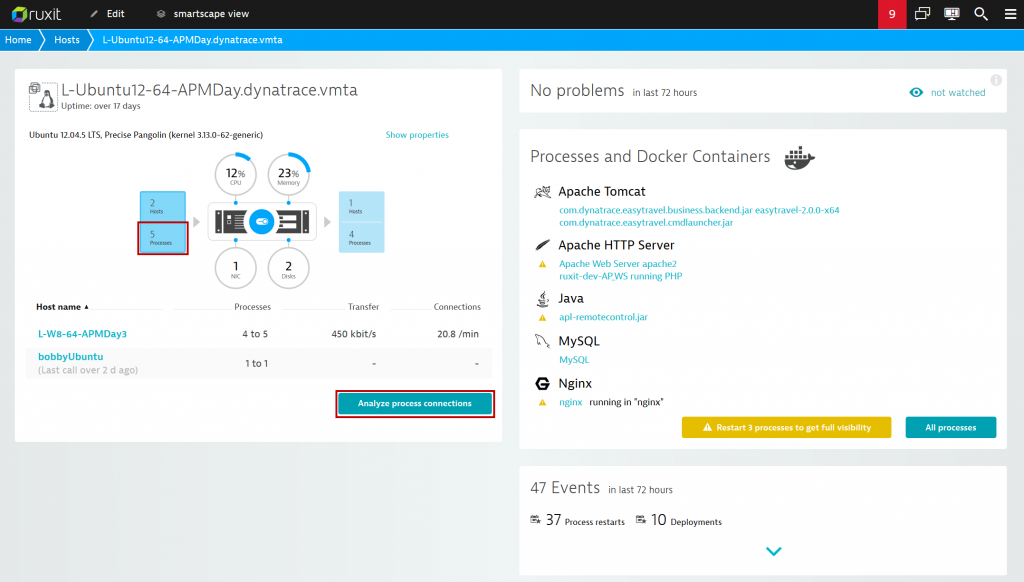The height and width of the screenshot is (582, 1024).
Task: Sort by Transfer column header
Action: click(x=363, y=306)
